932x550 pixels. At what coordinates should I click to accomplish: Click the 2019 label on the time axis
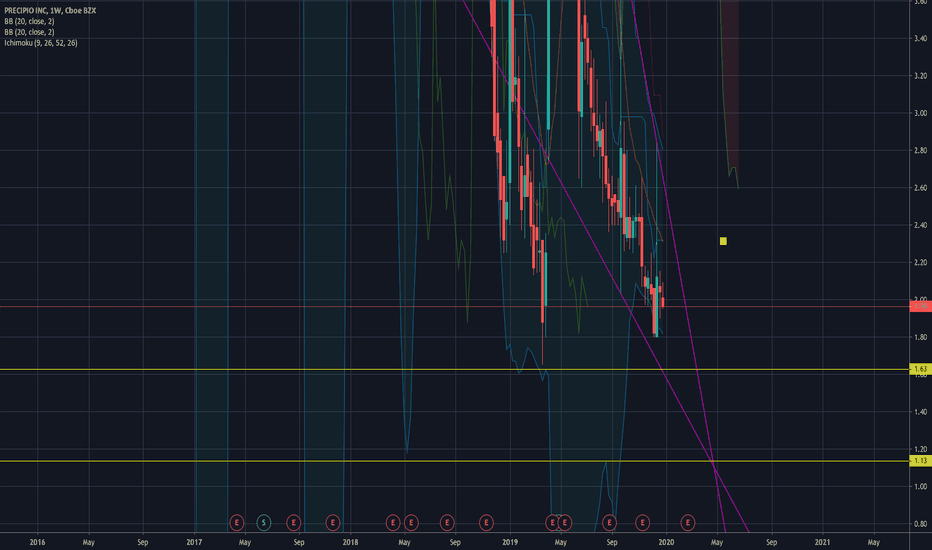point(510,542)
